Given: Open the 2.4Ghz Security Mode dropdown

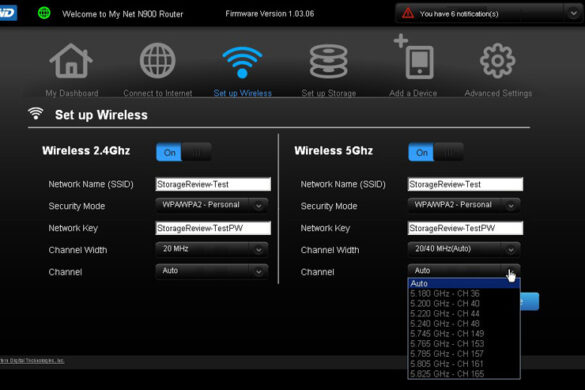Looking at the screenshot, I should (x=212, y=205).
